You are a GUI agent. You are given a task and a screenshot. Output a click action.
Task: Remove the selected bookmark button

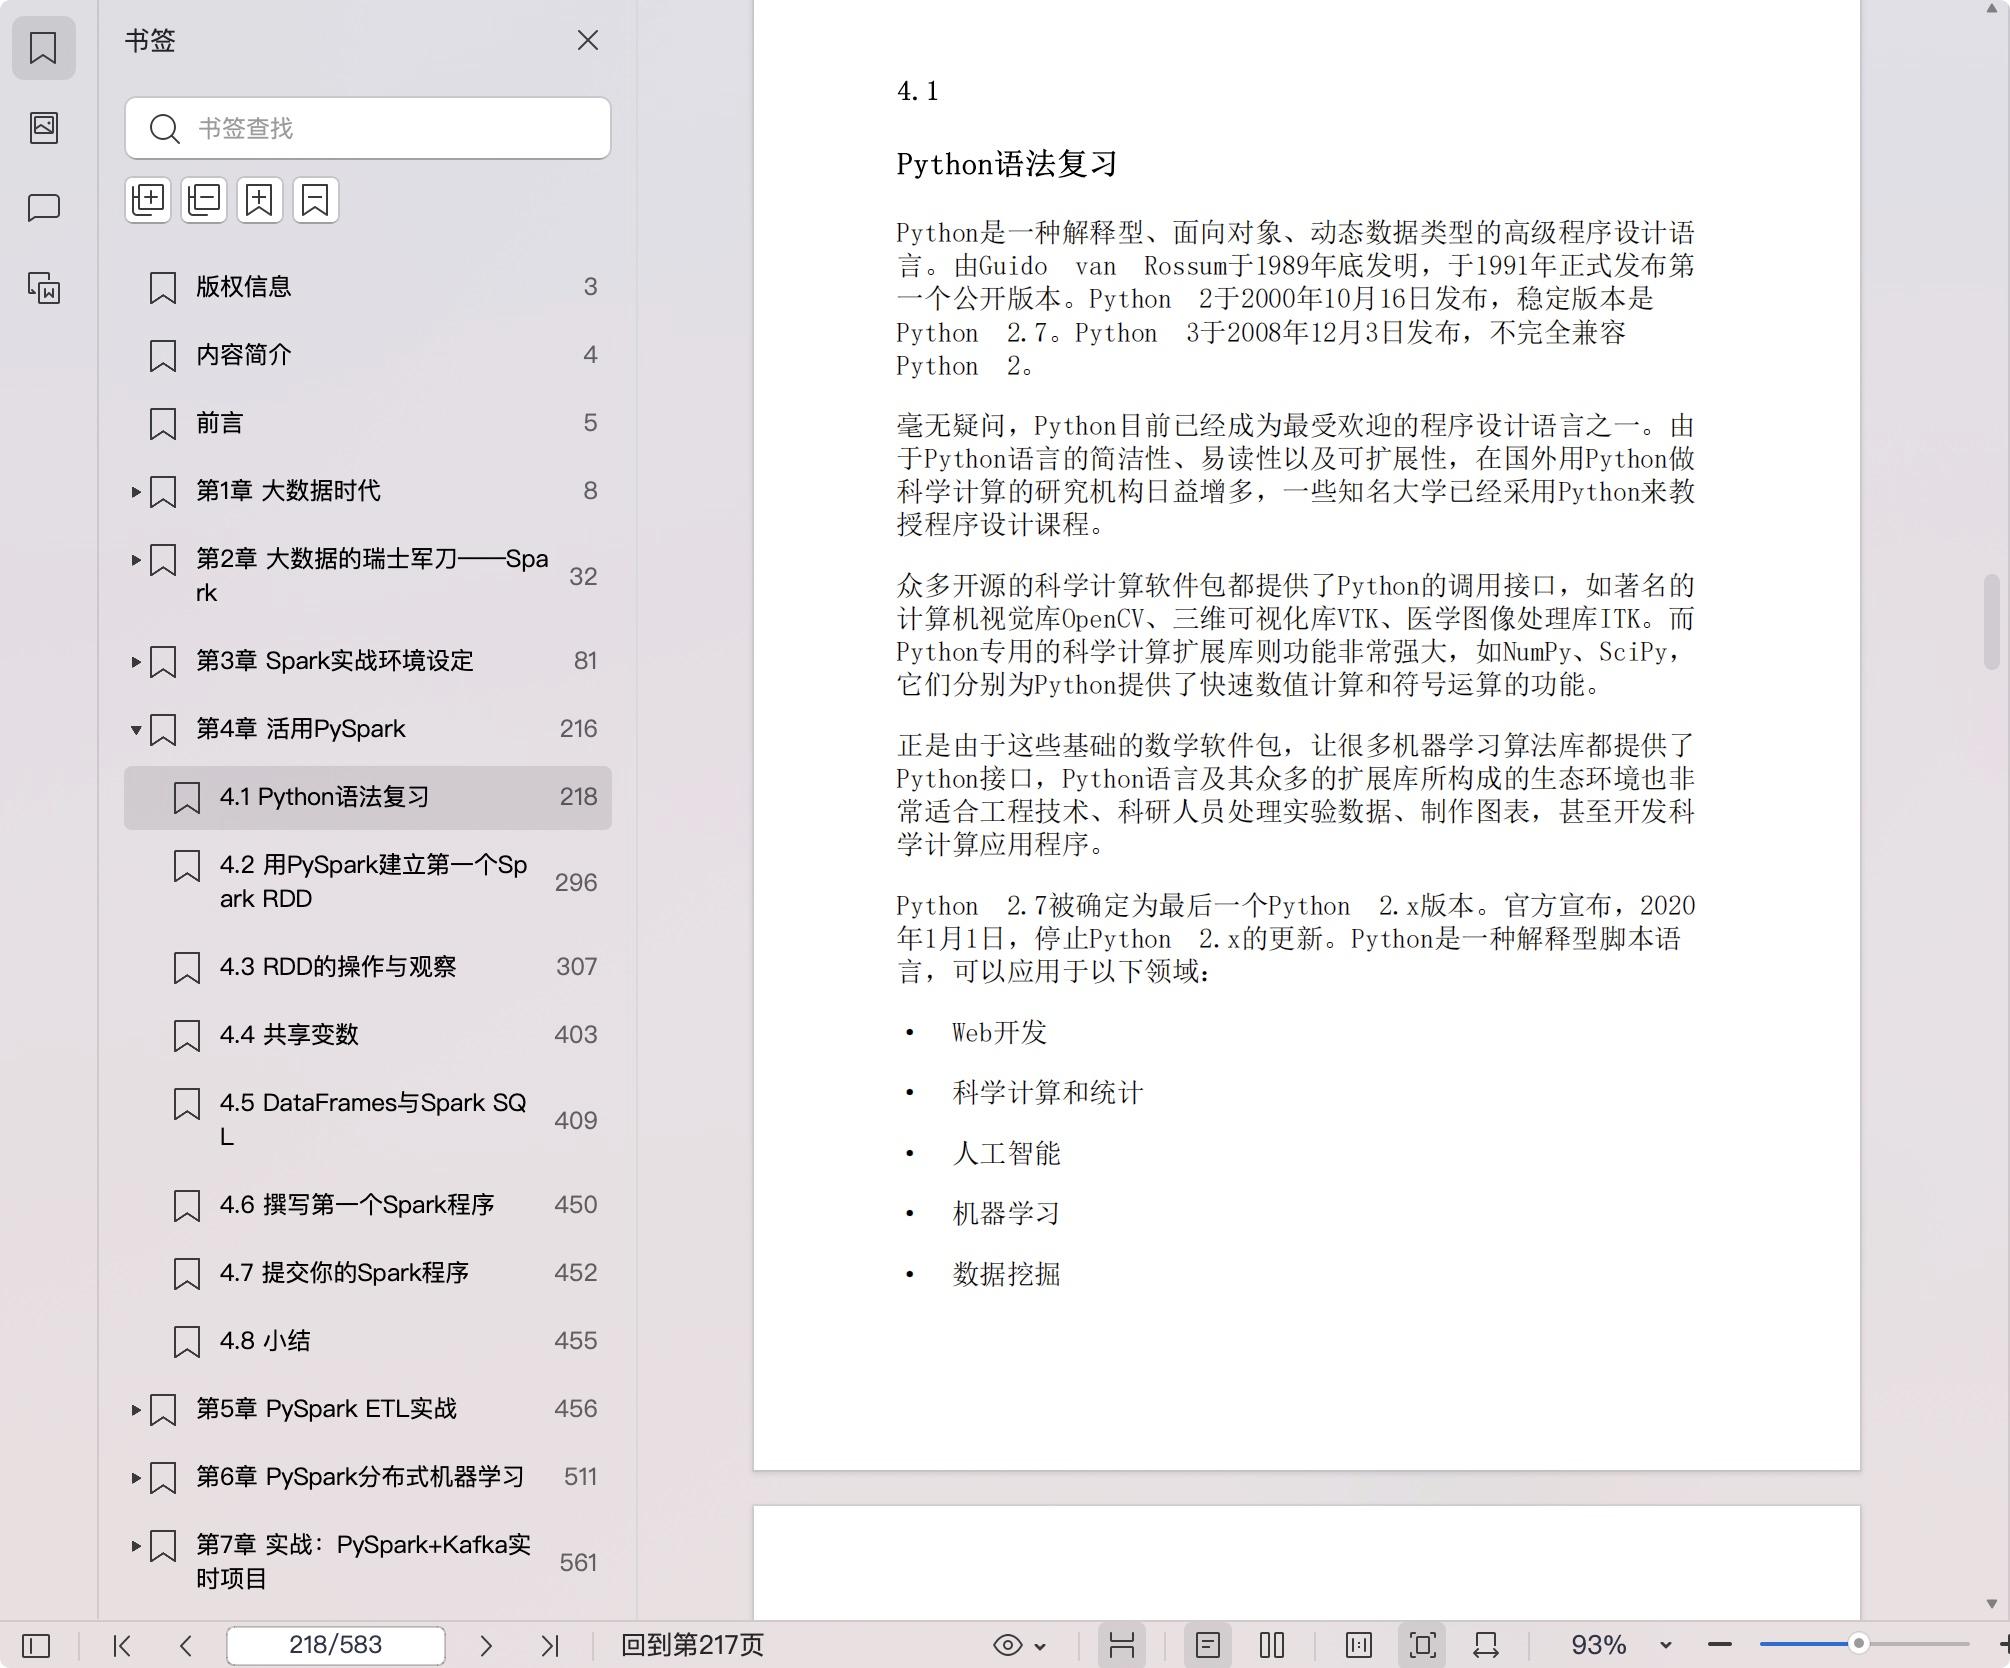coord(316,200)
